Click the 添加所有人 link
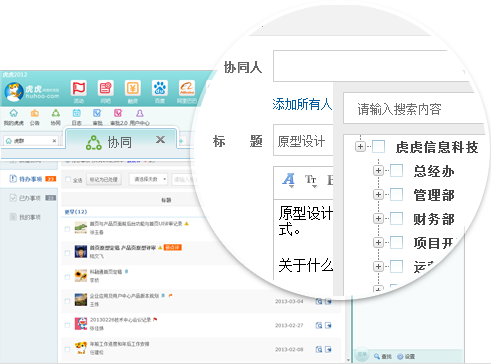Viewport: 491px width, 364px height. click(x=302, y=104)
